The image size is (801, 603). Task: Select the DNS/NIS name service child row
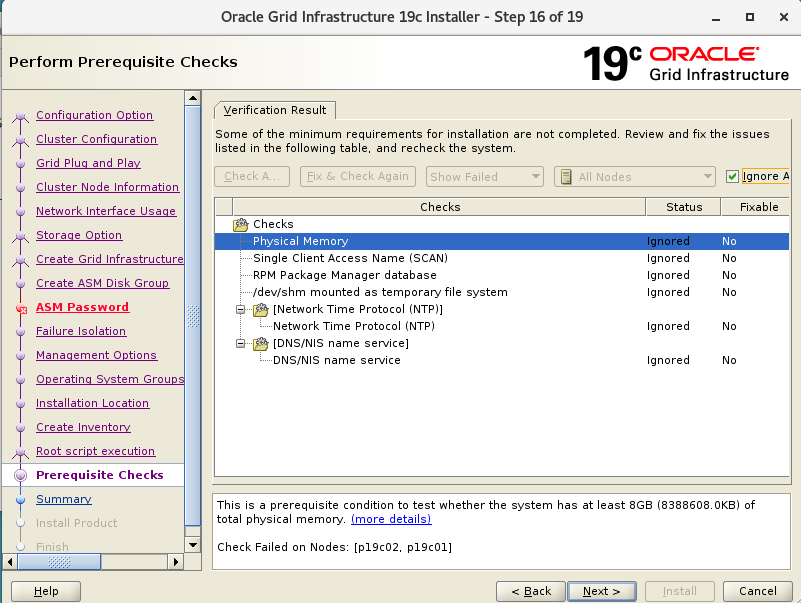tap(502, 360)
